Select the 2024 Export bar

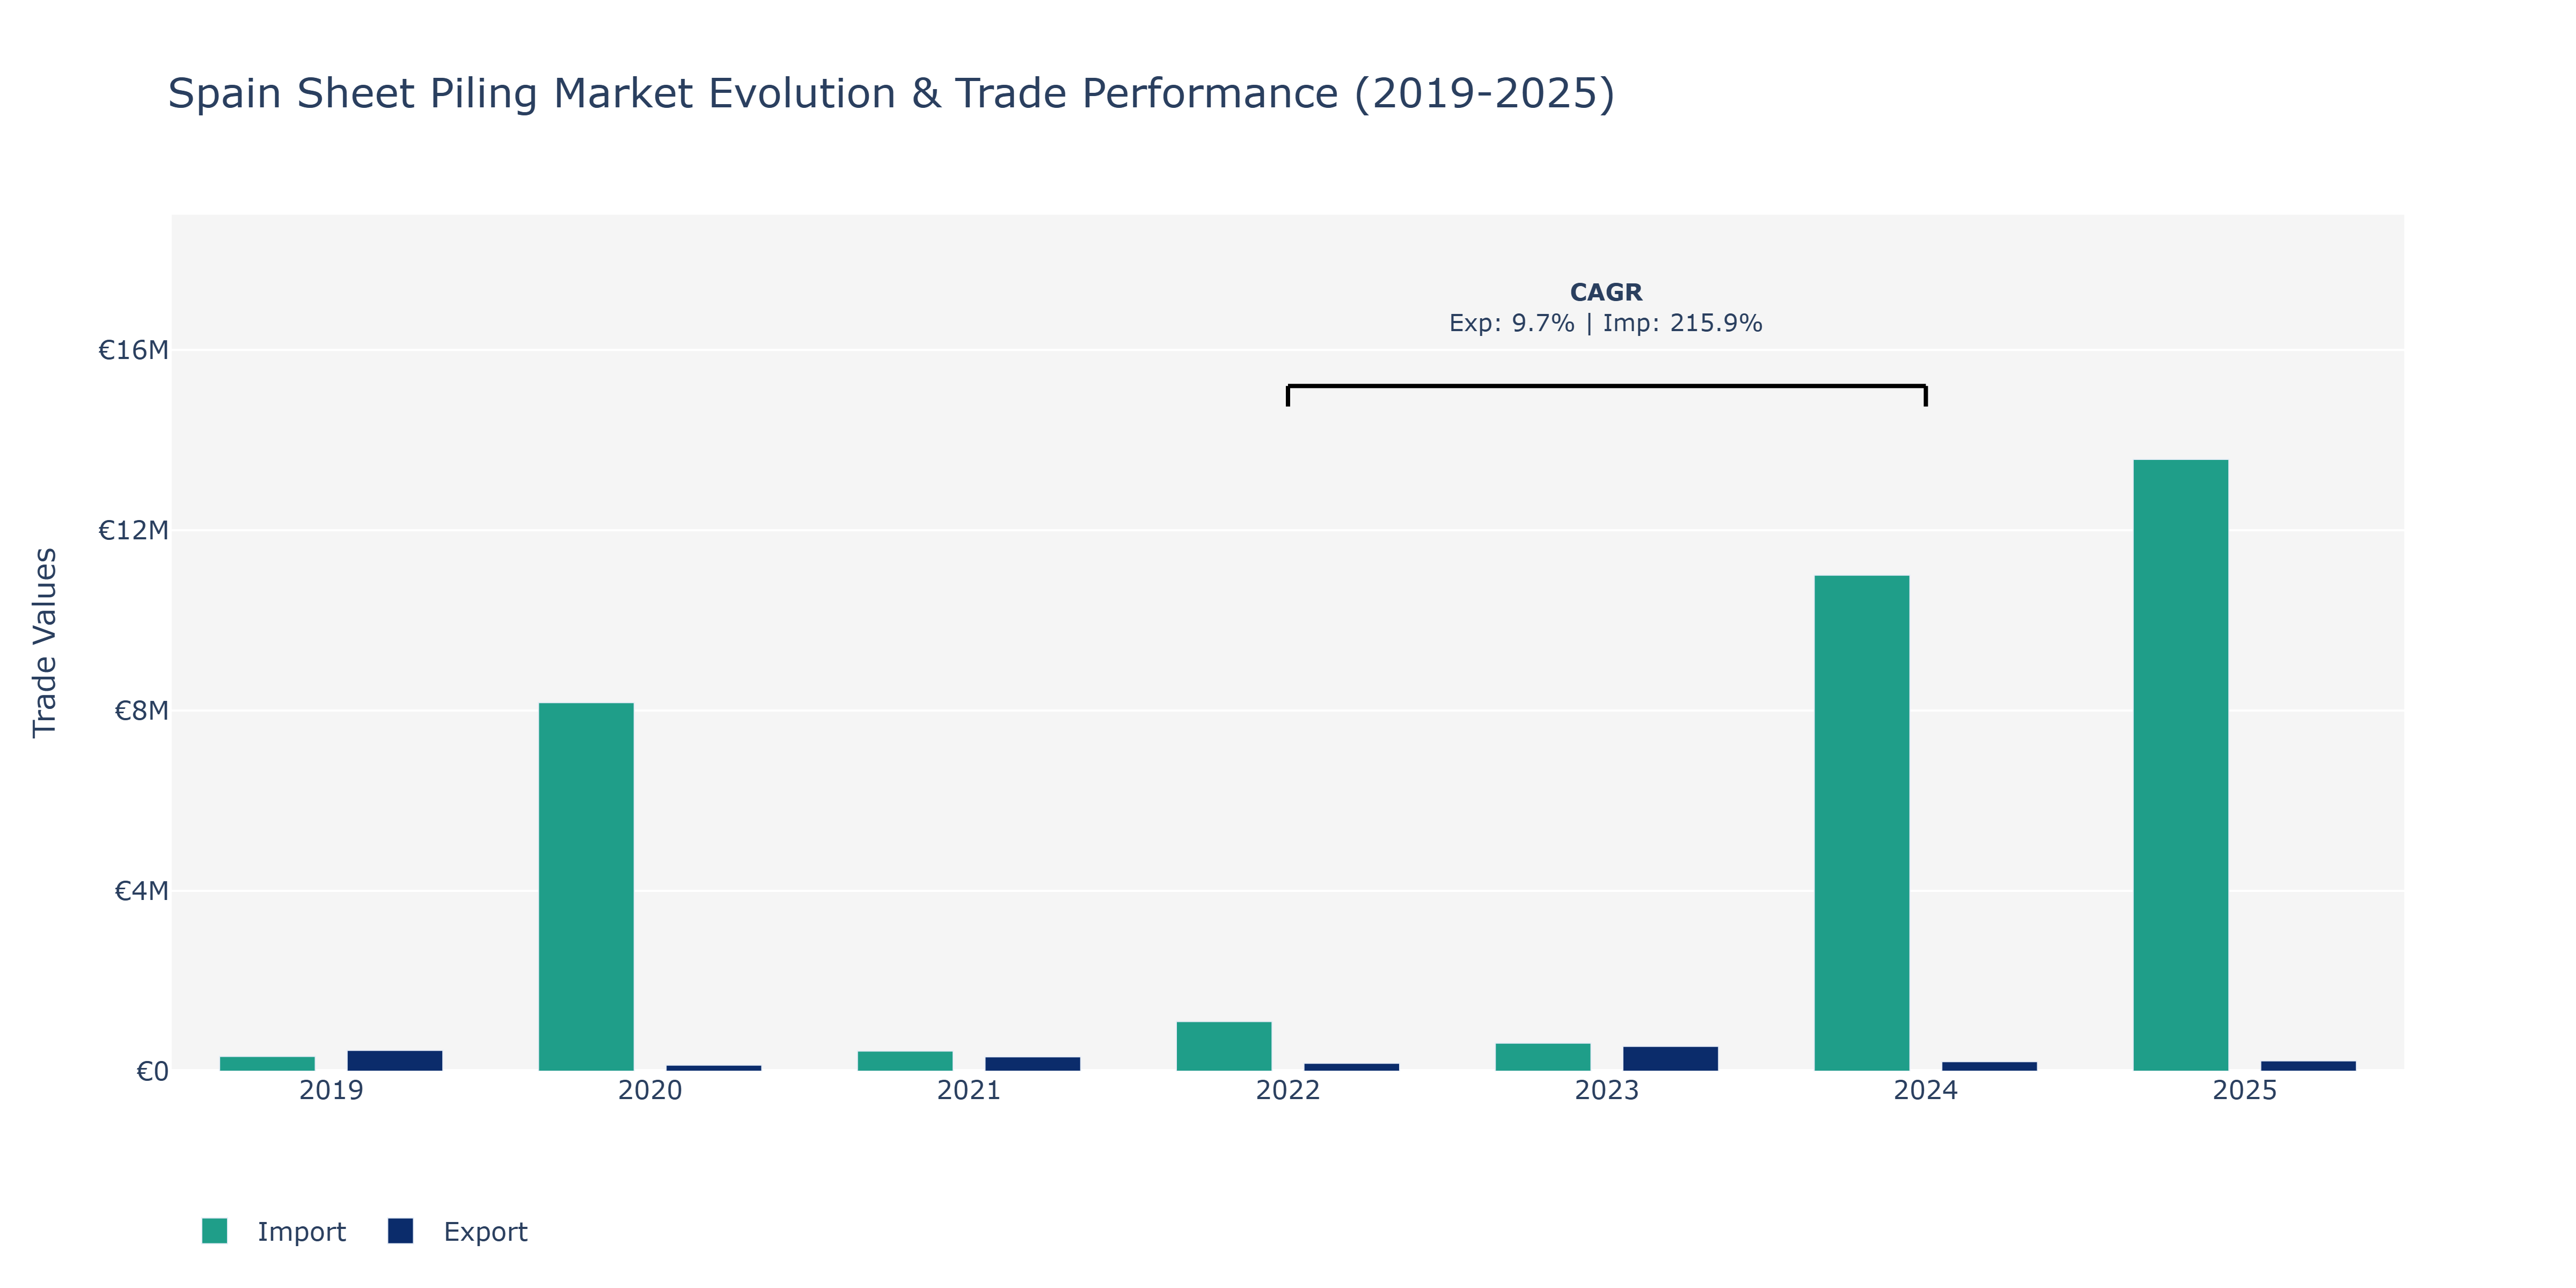[x=1989, y=1066]
